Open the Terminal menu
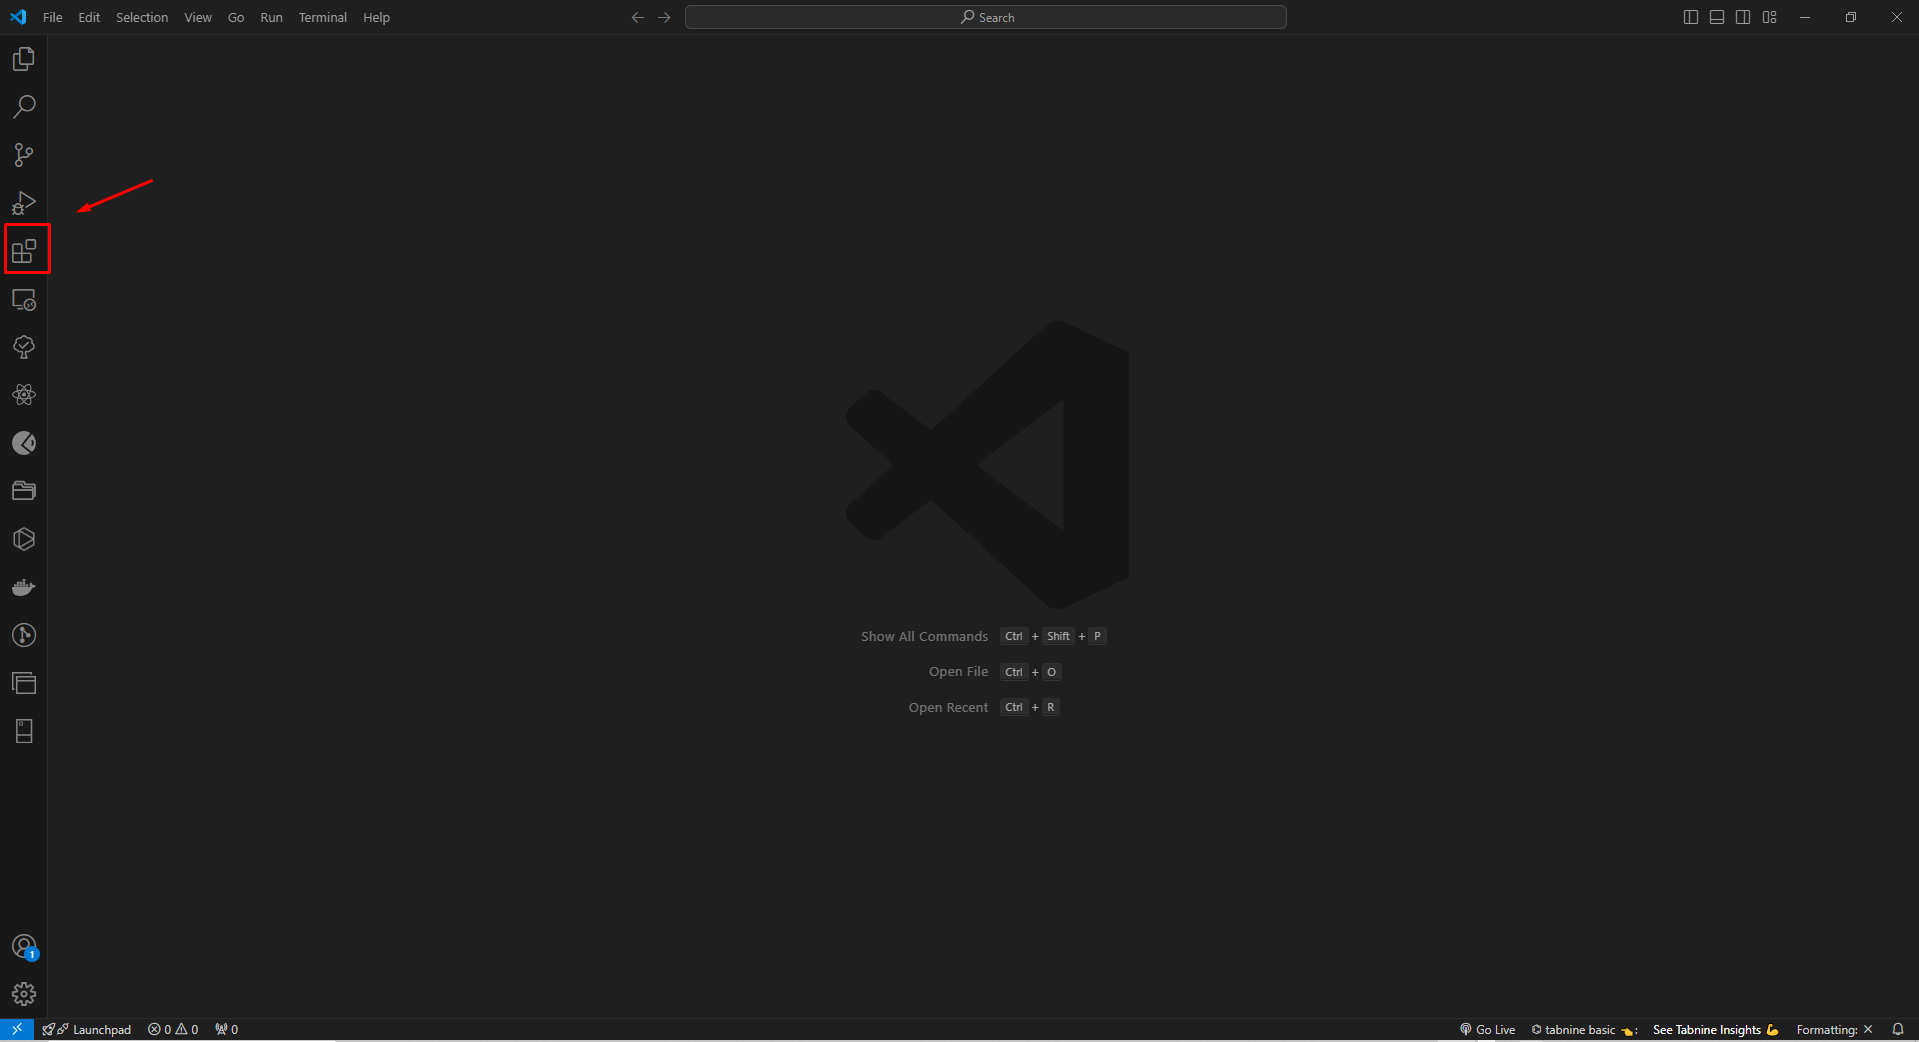Screen dimensions: 1919x1042 tap(322, 17)
